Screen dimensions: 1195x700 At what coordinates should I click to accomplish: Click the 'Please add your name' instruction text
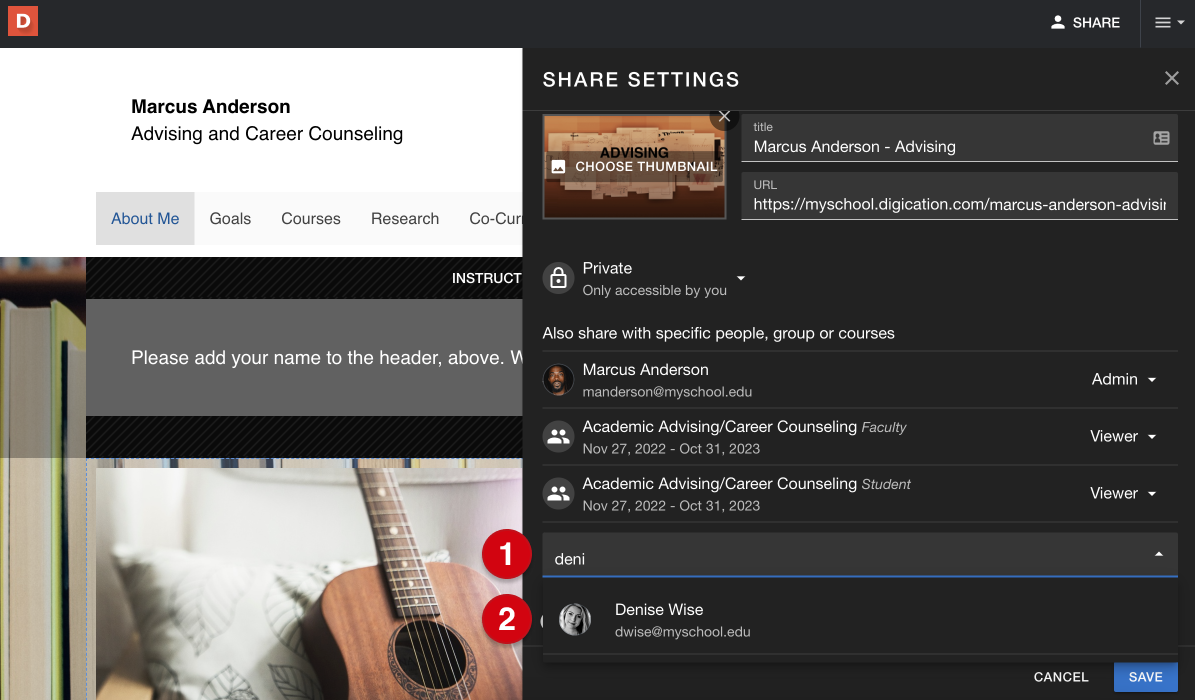tap(327, 358)
